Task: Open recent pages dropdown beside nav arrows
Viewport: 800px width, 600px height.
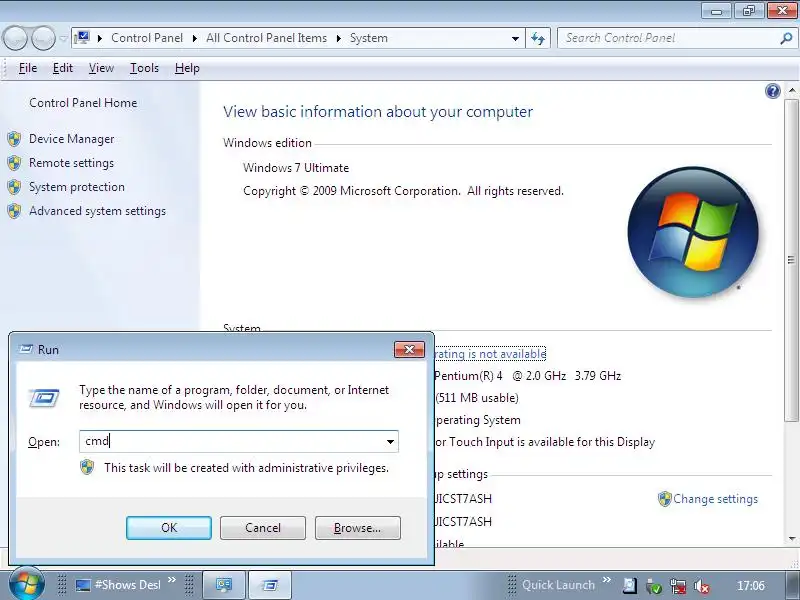Action: 63,38
